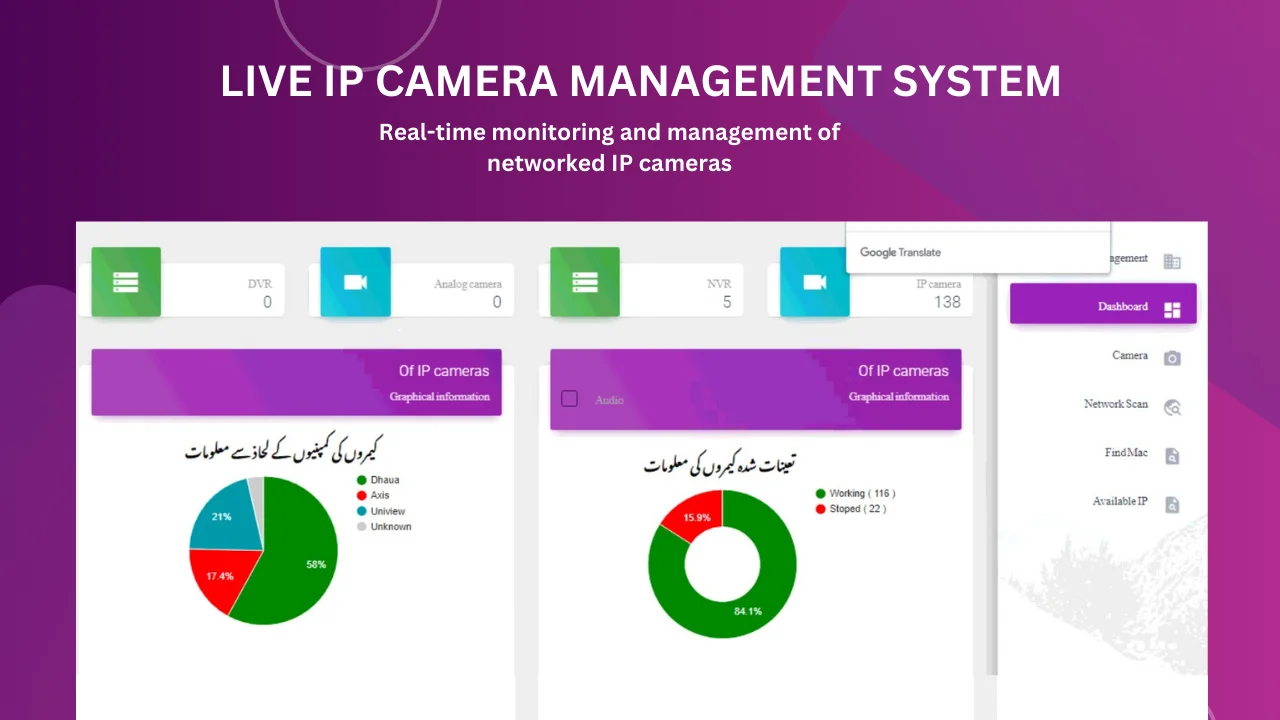Click the Analog camera video icon
The height and width of the screenshot is (720, 1280).
[355, 282]
